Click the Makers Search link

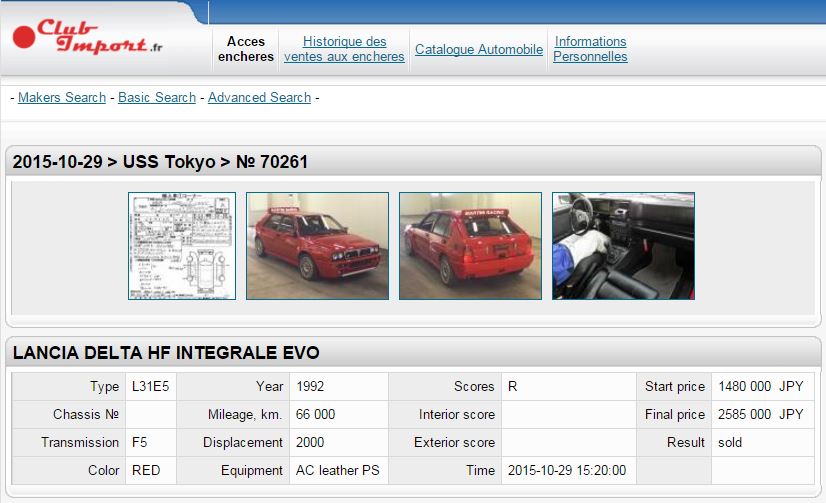[62, 97]
